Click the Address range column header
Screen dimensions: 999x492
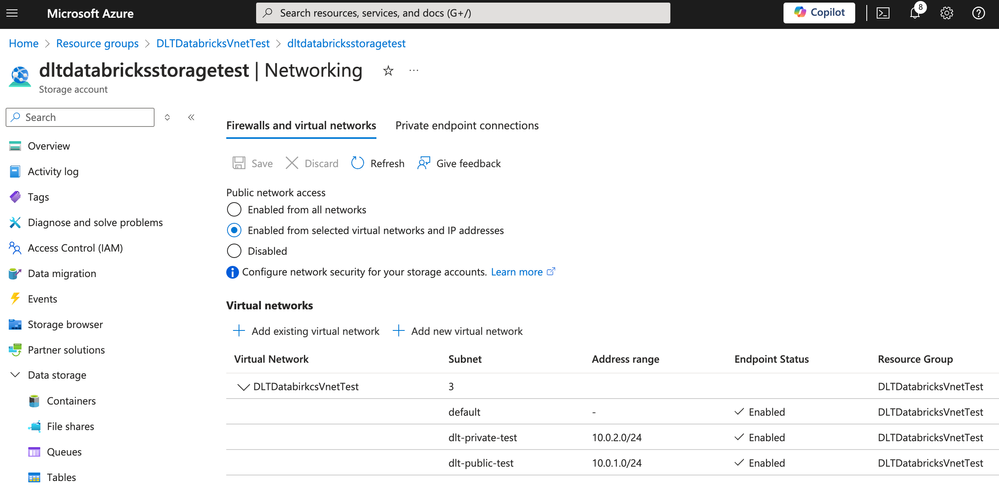click(626, 359)
